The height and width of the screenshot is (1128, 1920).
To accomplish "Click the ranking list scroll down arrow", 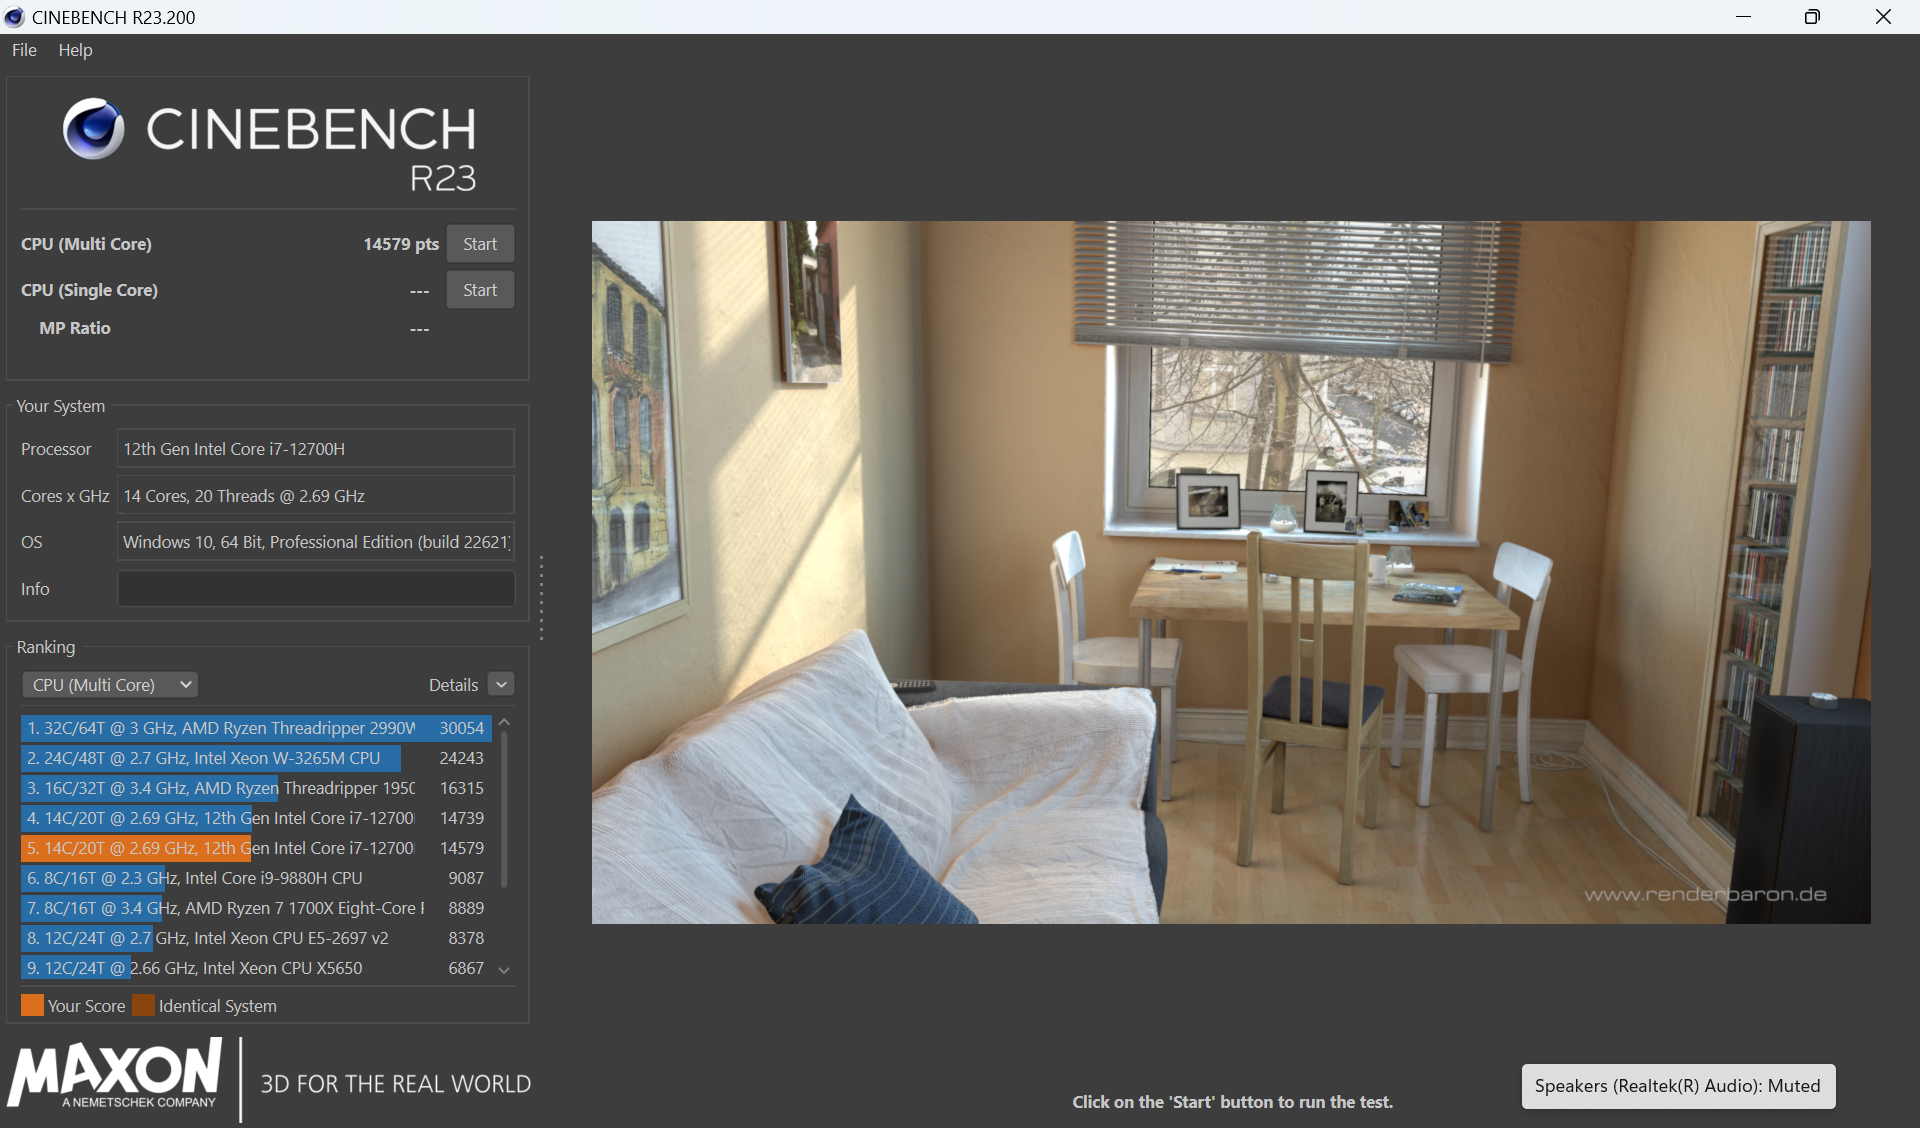I will point(504,970).
